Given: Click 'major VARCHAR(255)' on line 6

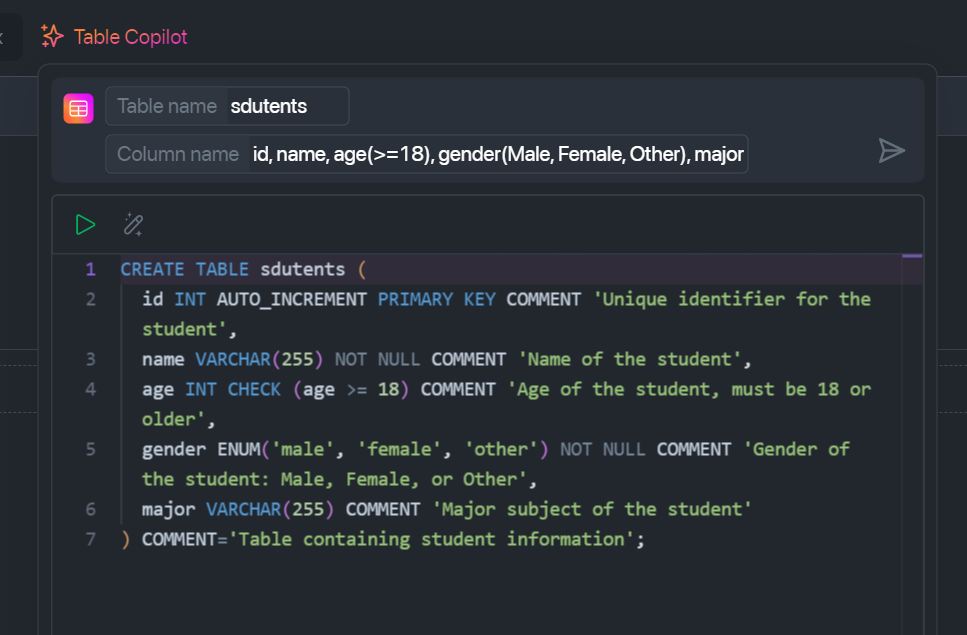Looking at the screenshot, I should click(238, 509).
